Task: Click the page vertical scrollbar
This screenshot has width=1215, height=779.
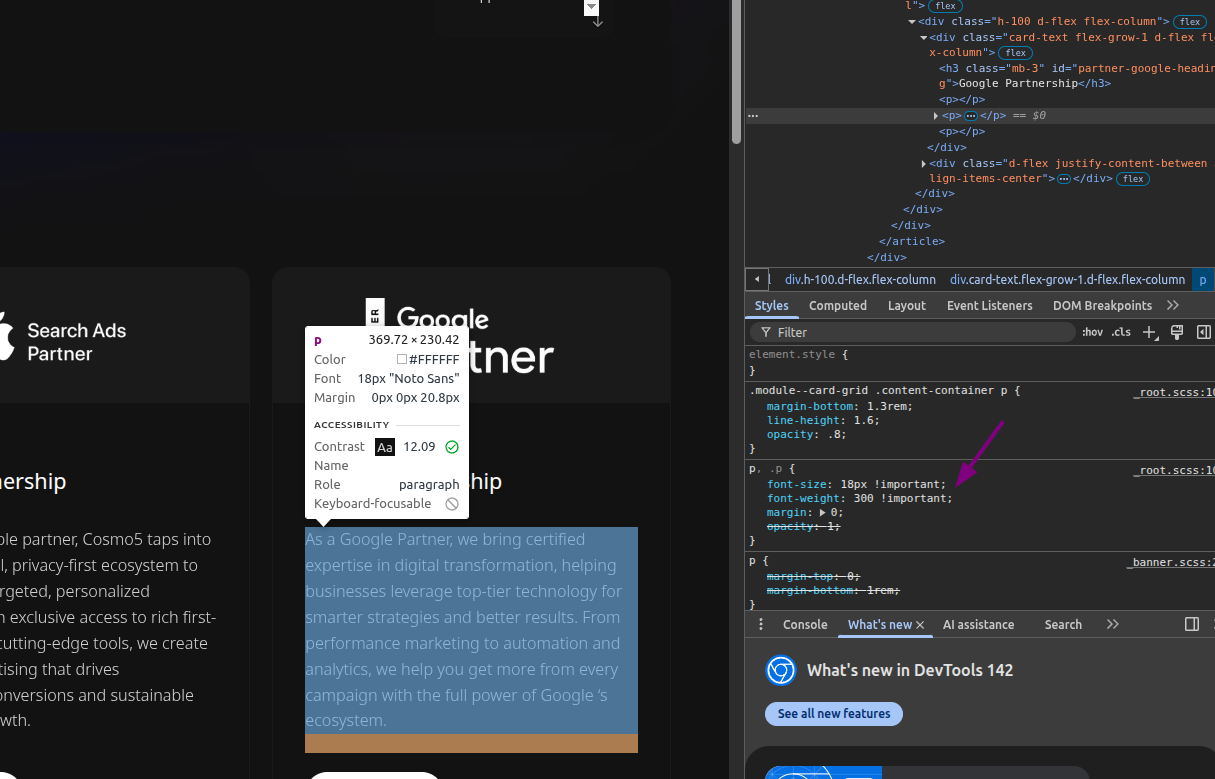Action: (736, 70)
